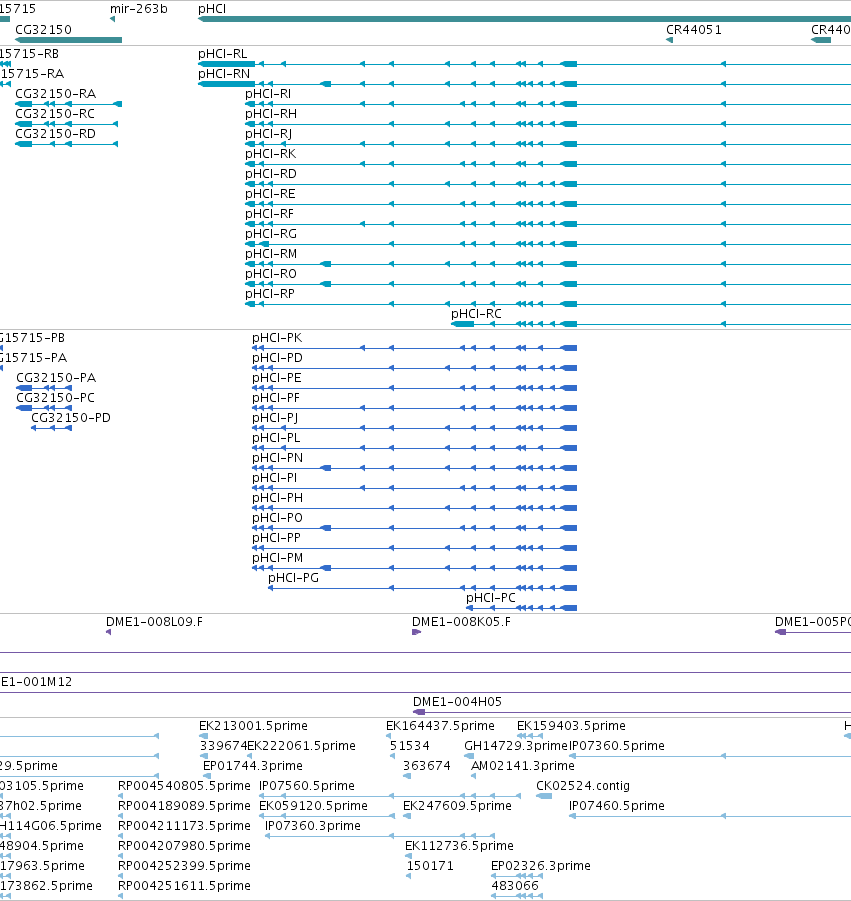Image resolution: width=851 pixels, height=901 pixels.
Task: Open transcript pHCl-RG
Action: click(271, 234)
